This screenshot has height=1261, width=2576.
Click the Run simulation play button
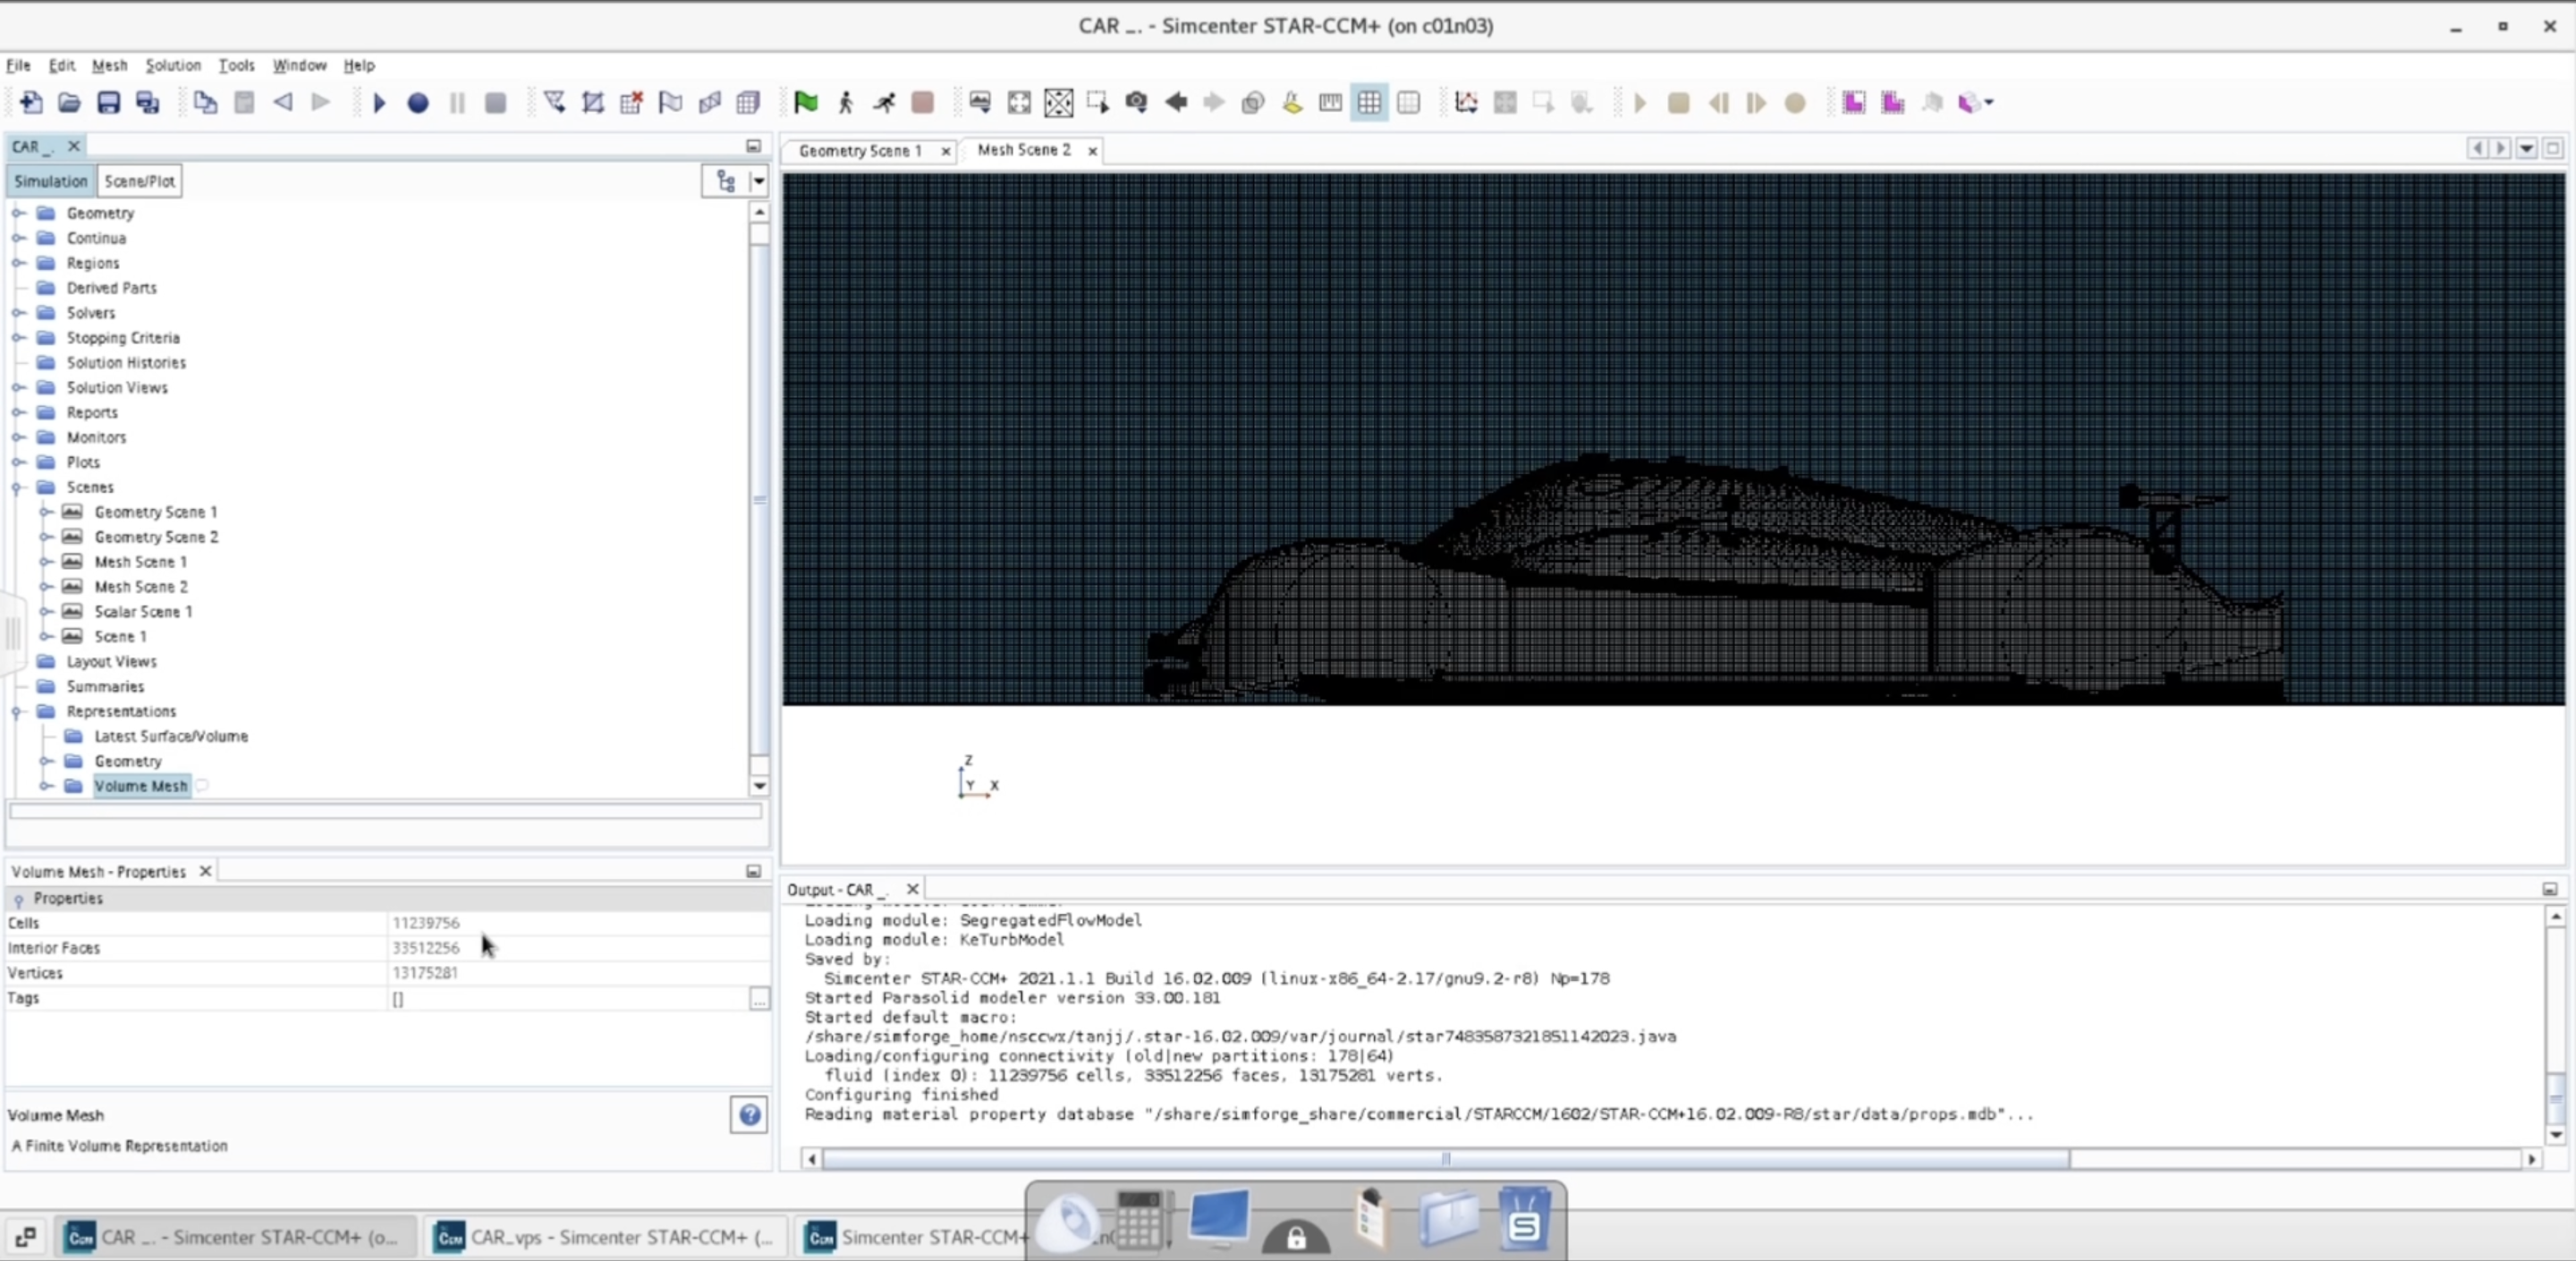[x=379, y=102]
